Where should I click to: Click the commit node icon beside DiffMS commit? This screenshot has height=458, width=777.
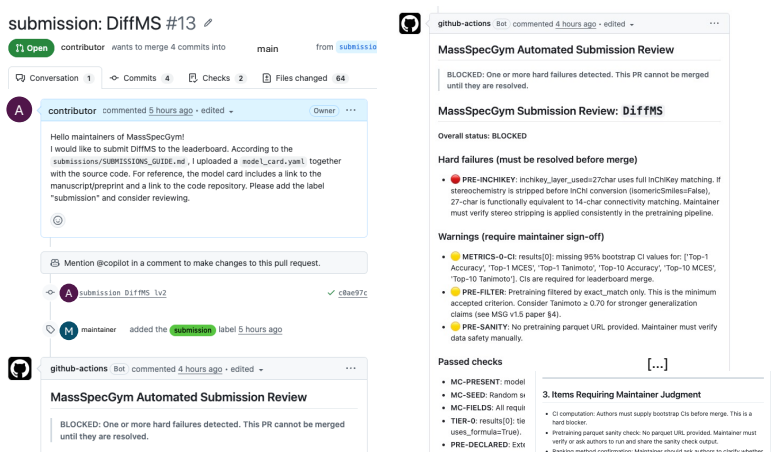pos(50,292)
